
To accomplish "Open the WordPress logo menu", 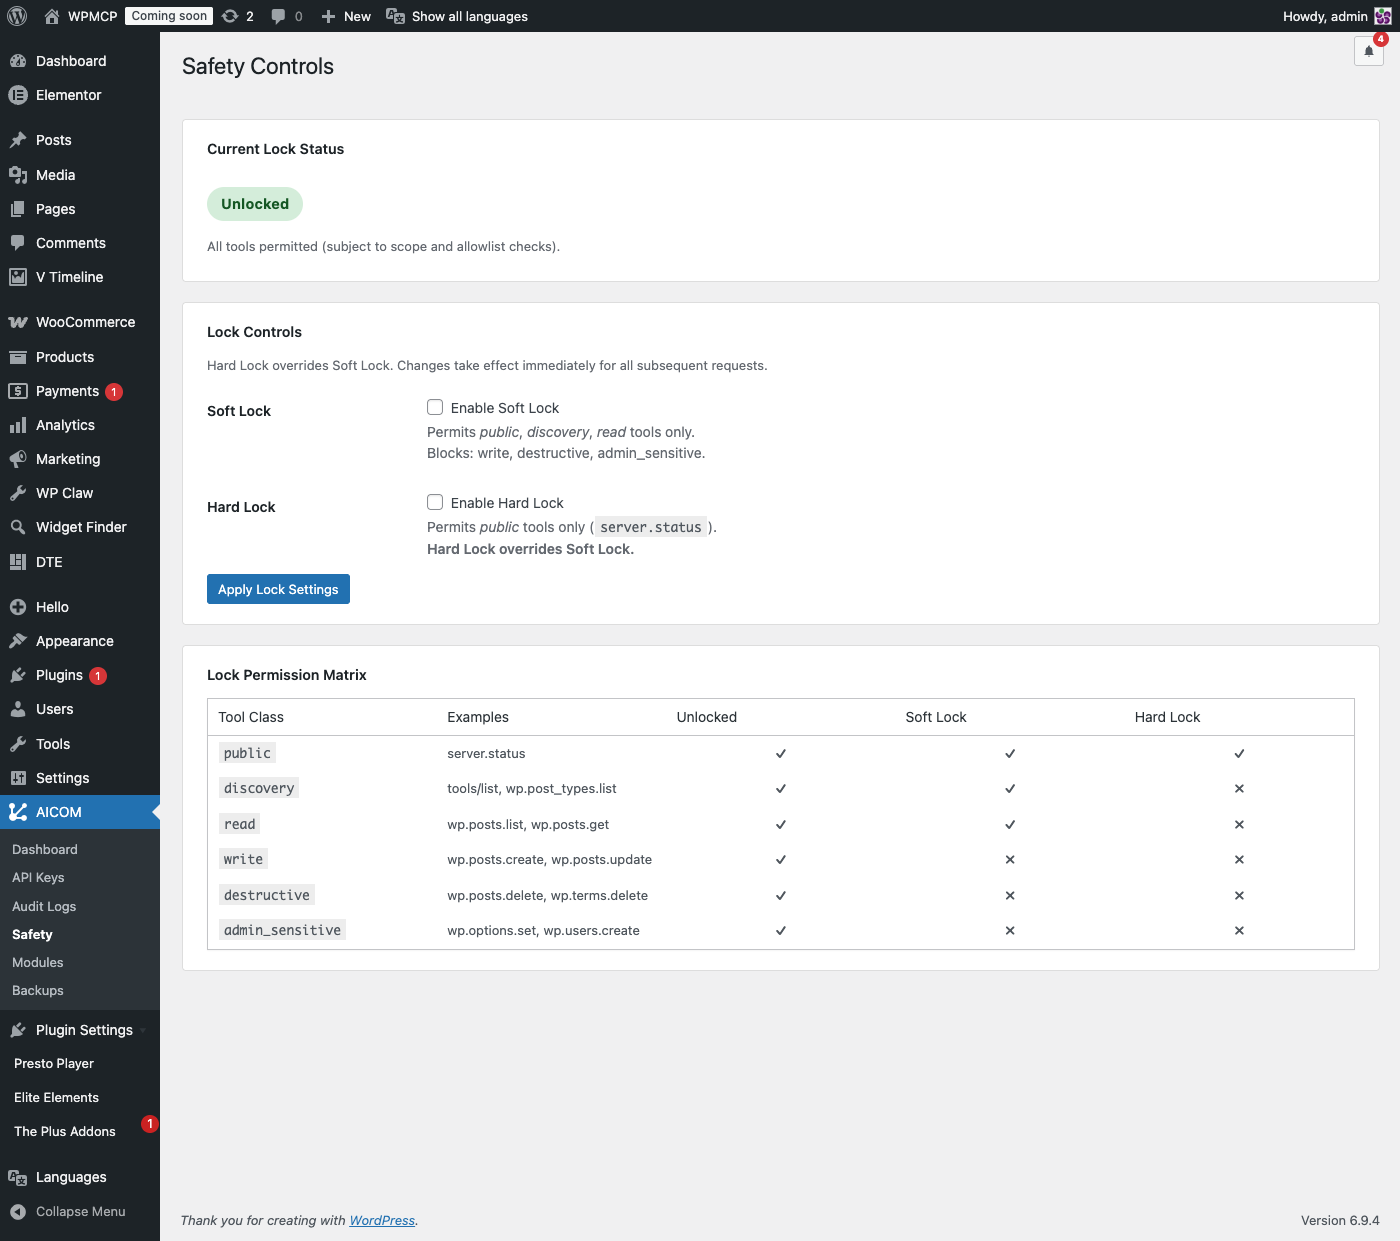I will click(16, 16).
